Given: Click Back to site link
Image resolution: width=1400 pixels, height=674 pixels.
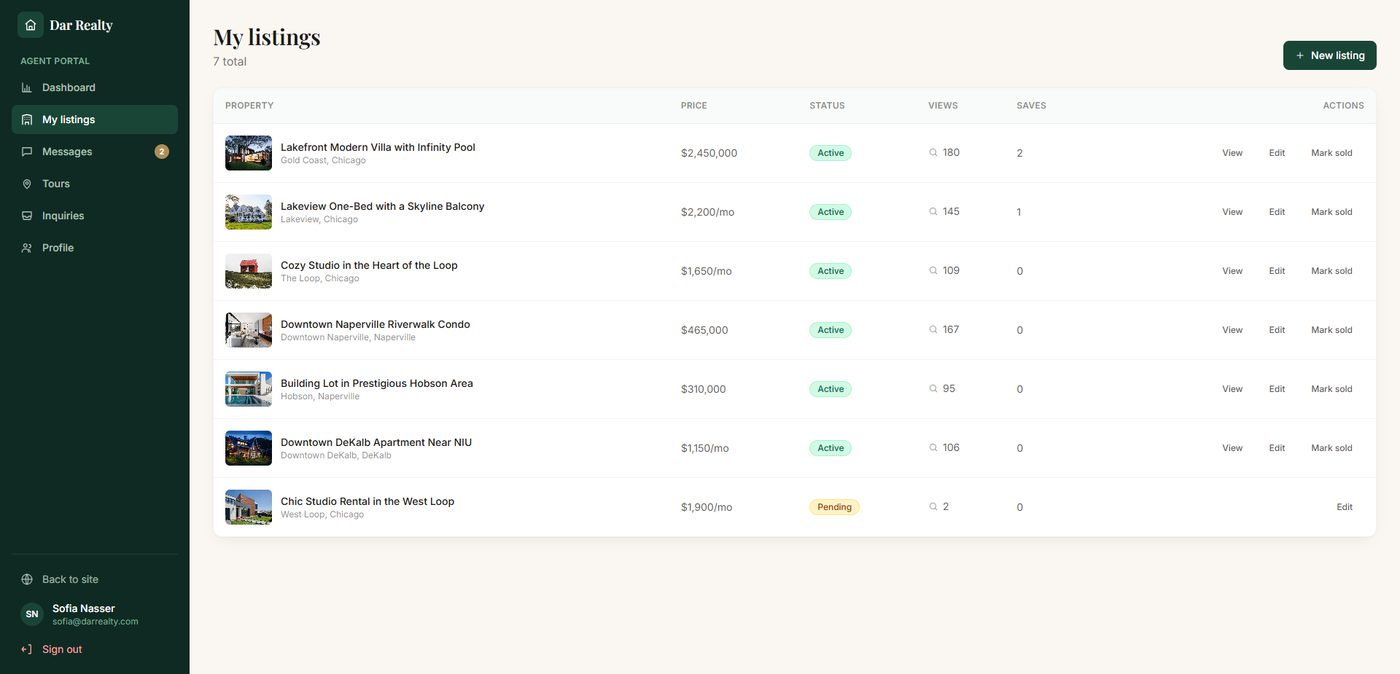Looking at the screenshot, I should (x=95, y=580).
